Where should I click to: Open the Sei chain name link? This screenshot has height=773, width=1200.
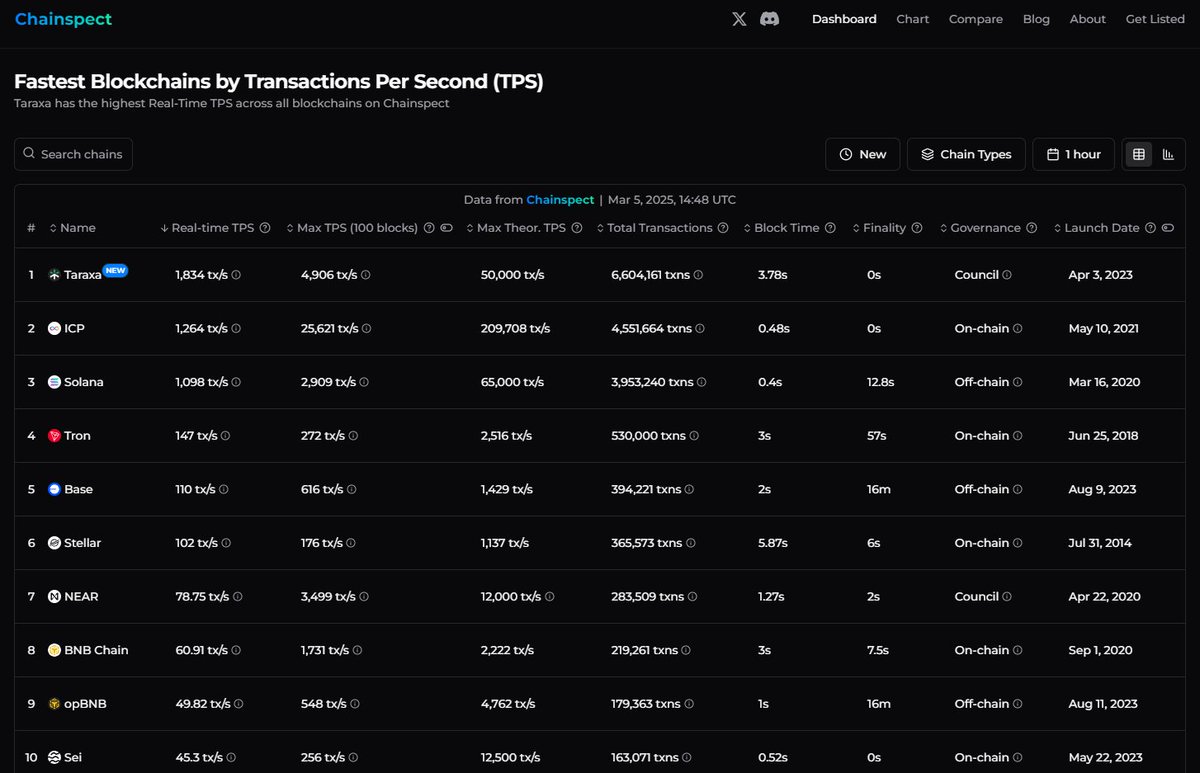[x=73, y=758]
